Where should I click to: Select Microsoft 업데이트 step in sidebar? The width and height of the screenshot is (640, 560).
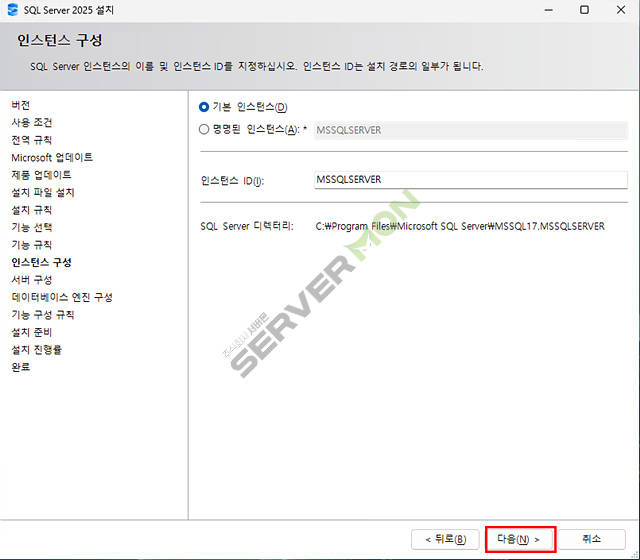point(52,158)
